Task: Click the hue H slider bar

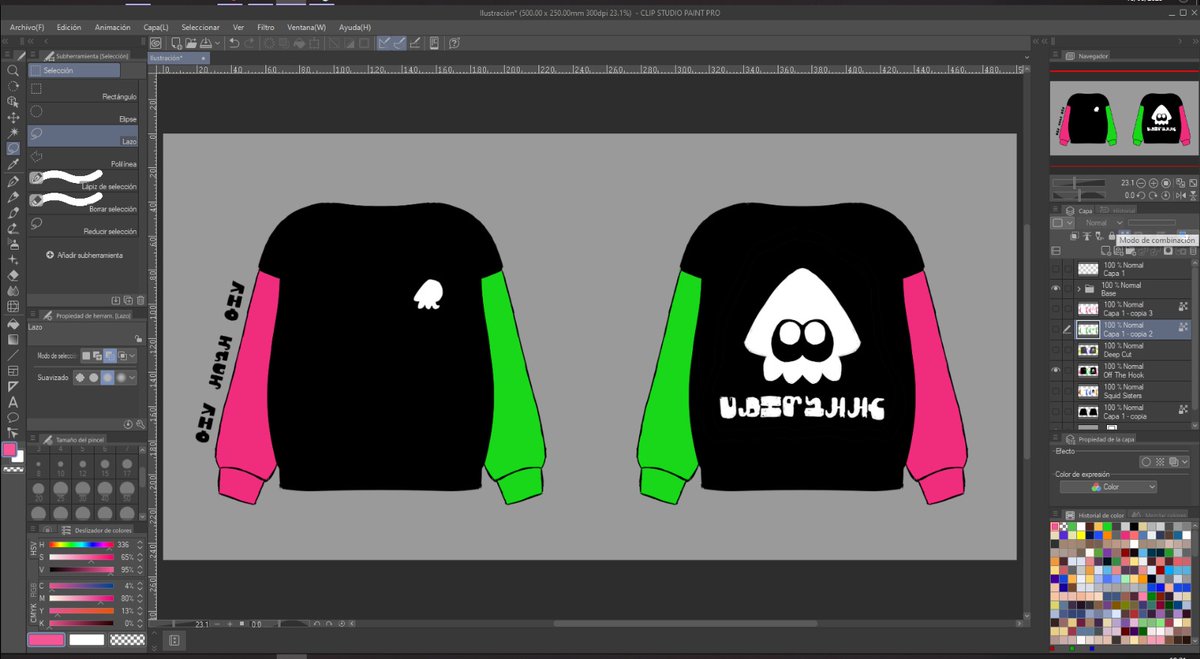Action: [82, 544]
